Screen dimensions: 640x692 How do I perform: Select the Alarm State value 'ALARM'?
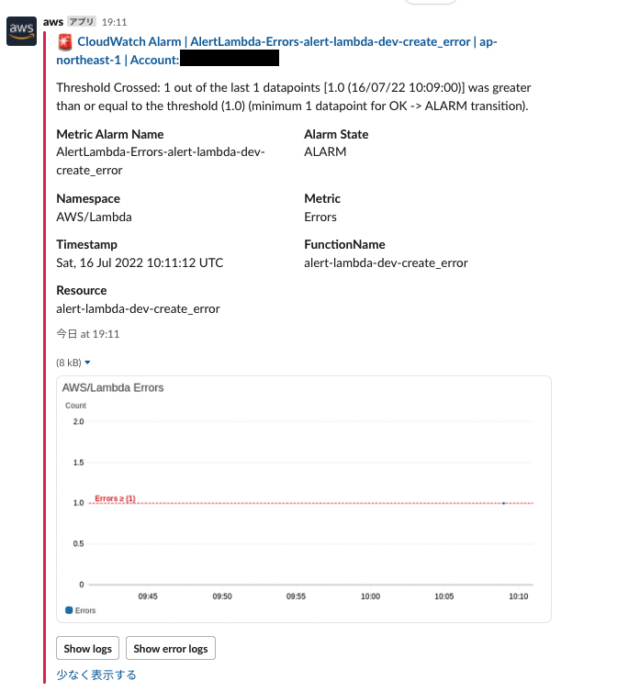pos(325,152)
